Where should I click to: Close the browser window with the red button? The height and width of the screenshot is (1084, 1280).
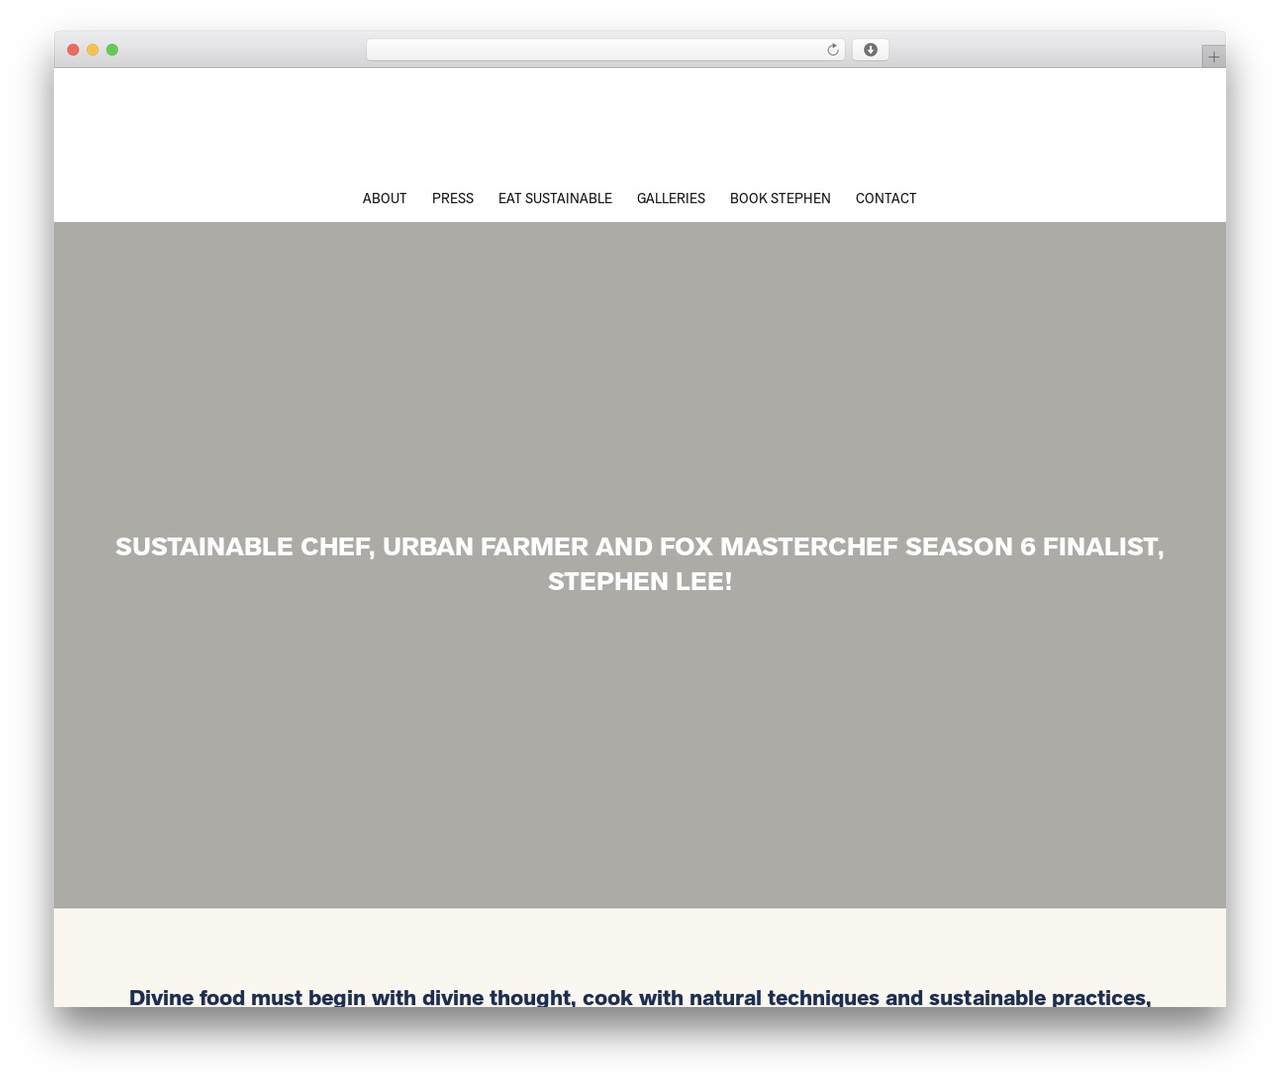coord(73,50)
